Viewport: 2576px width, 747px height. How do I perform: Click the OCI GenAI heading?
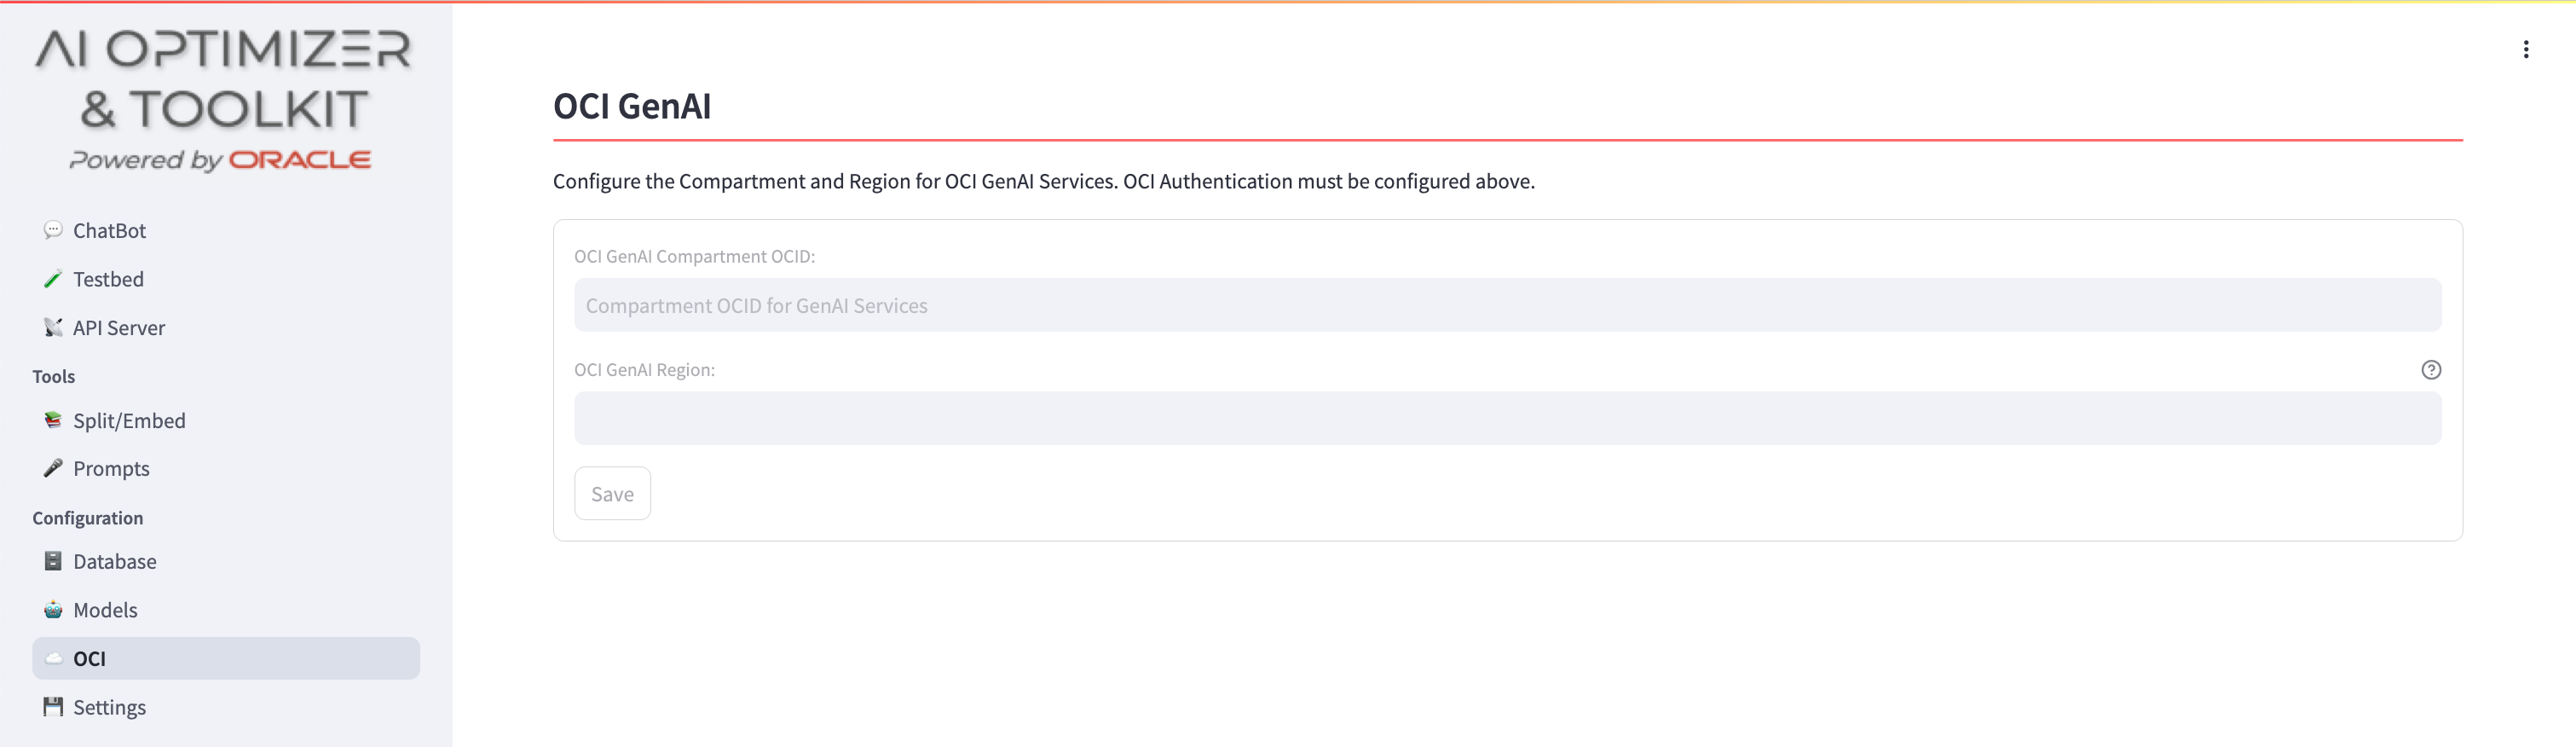[632, 106]
